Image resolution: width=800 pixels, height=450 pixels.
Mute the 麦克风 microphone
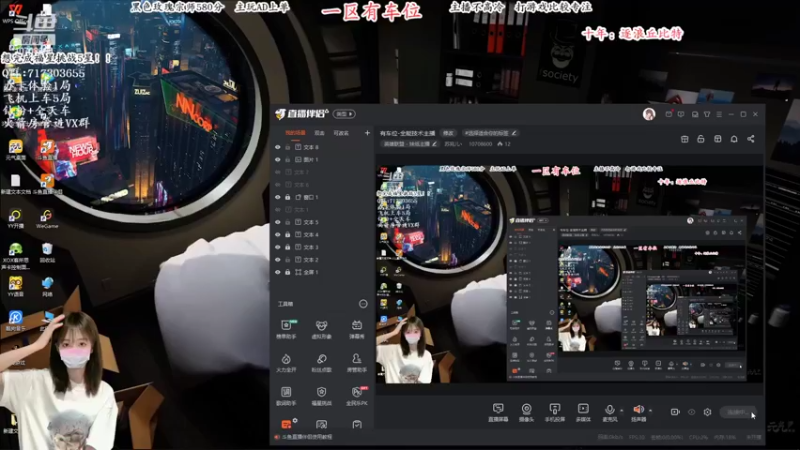coord(609,412)
